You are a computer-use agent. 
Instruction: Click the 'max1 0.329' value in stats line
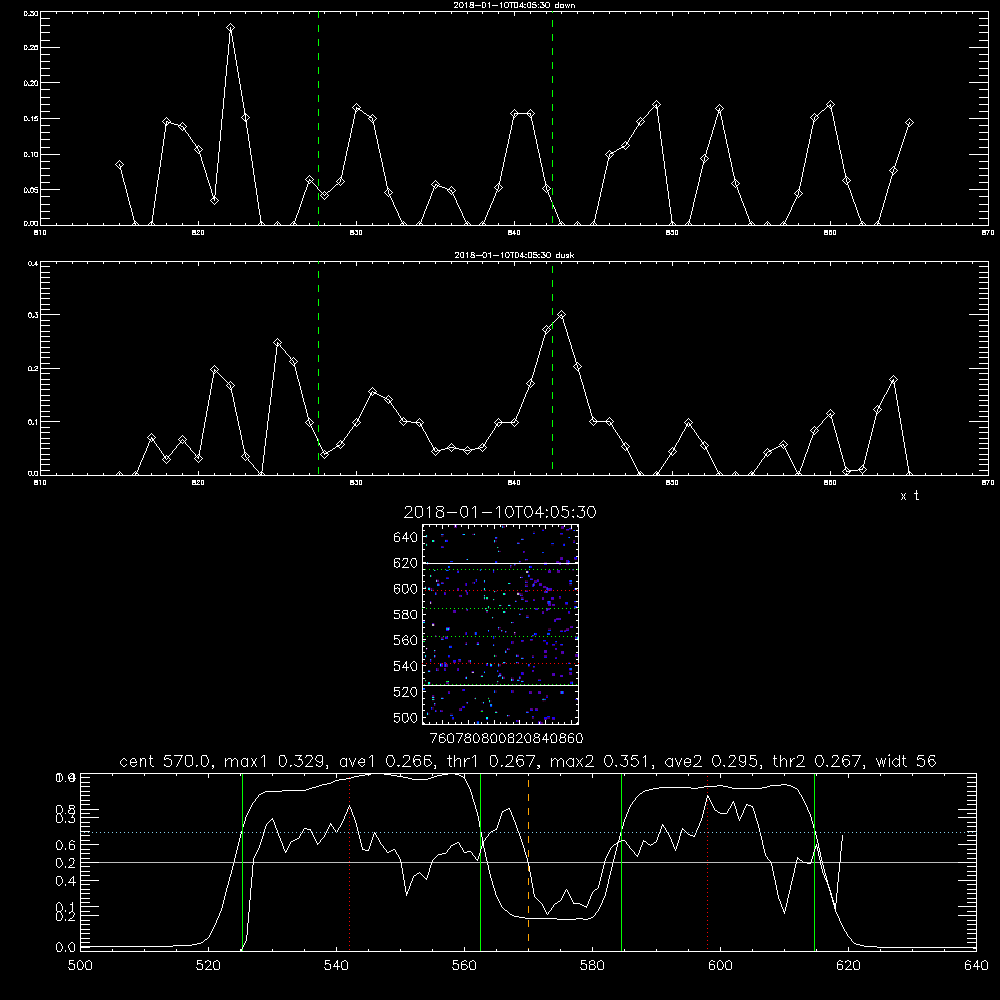[277, 761]
